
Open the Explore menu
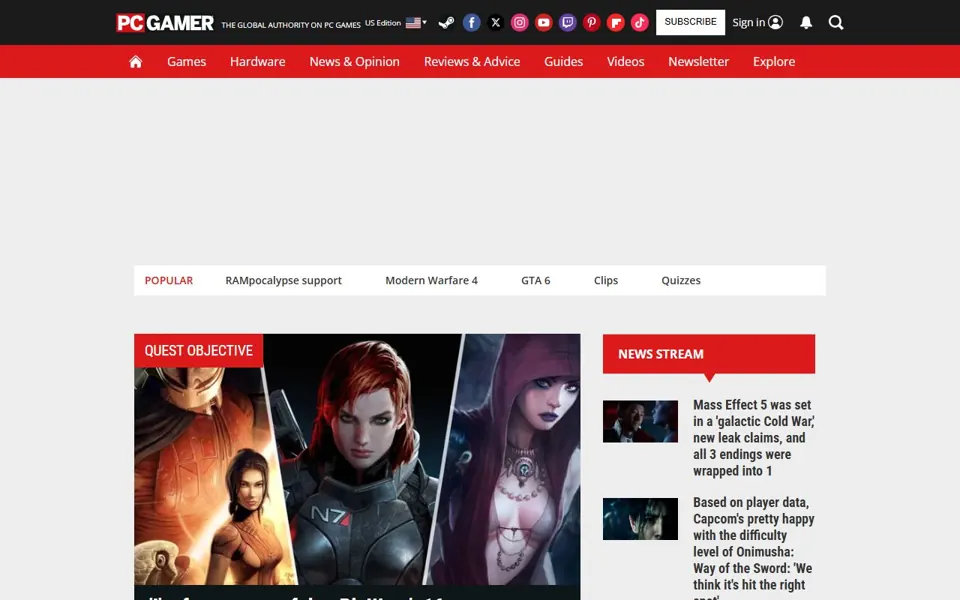774,61
